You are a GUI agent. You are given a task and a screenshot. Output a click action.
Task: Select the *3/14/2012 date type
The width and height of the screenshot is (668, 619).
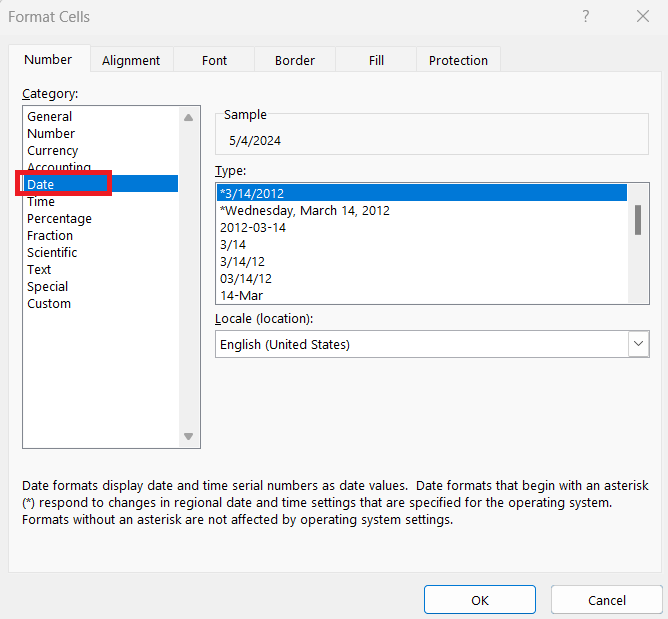pyautogui.click(x=422, y=193)
